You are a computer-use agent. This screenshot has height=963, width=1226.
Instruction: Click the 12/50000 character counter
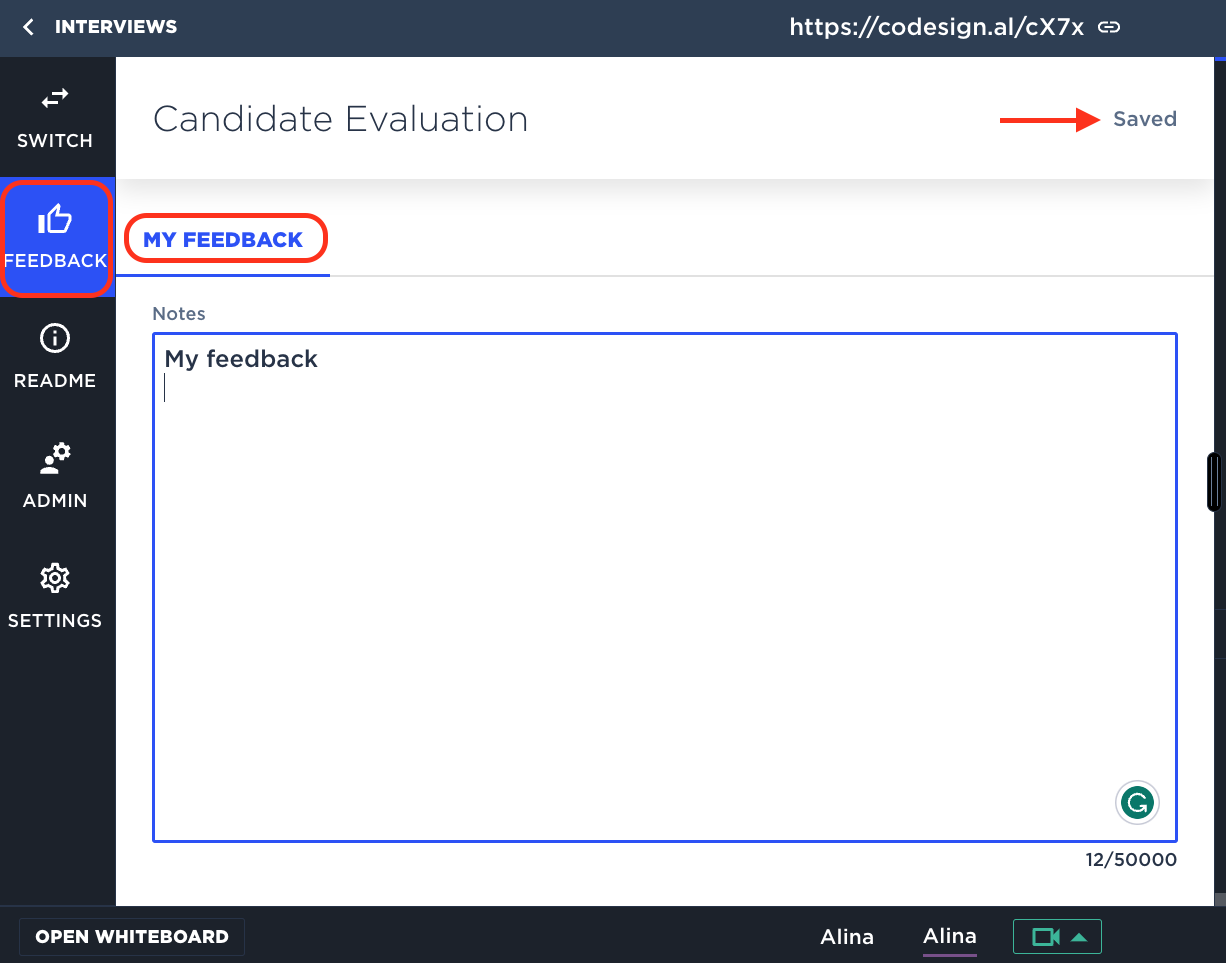(1131, 860)
